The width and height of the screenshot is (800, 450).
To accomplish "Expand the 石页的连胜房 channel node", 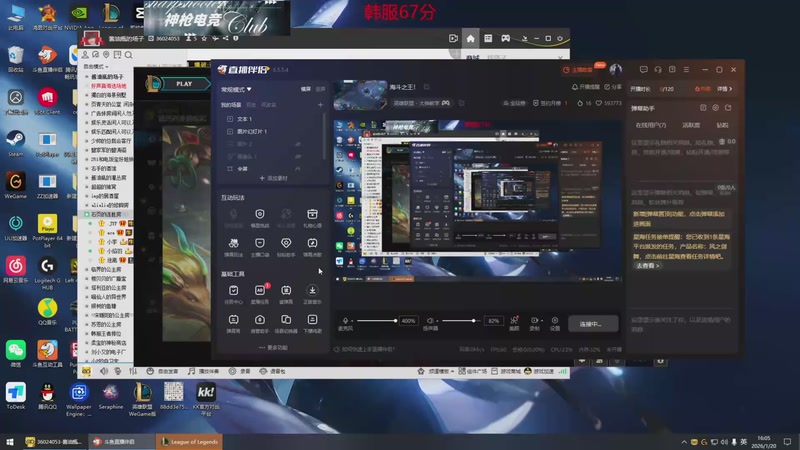I will pos(87,214).
